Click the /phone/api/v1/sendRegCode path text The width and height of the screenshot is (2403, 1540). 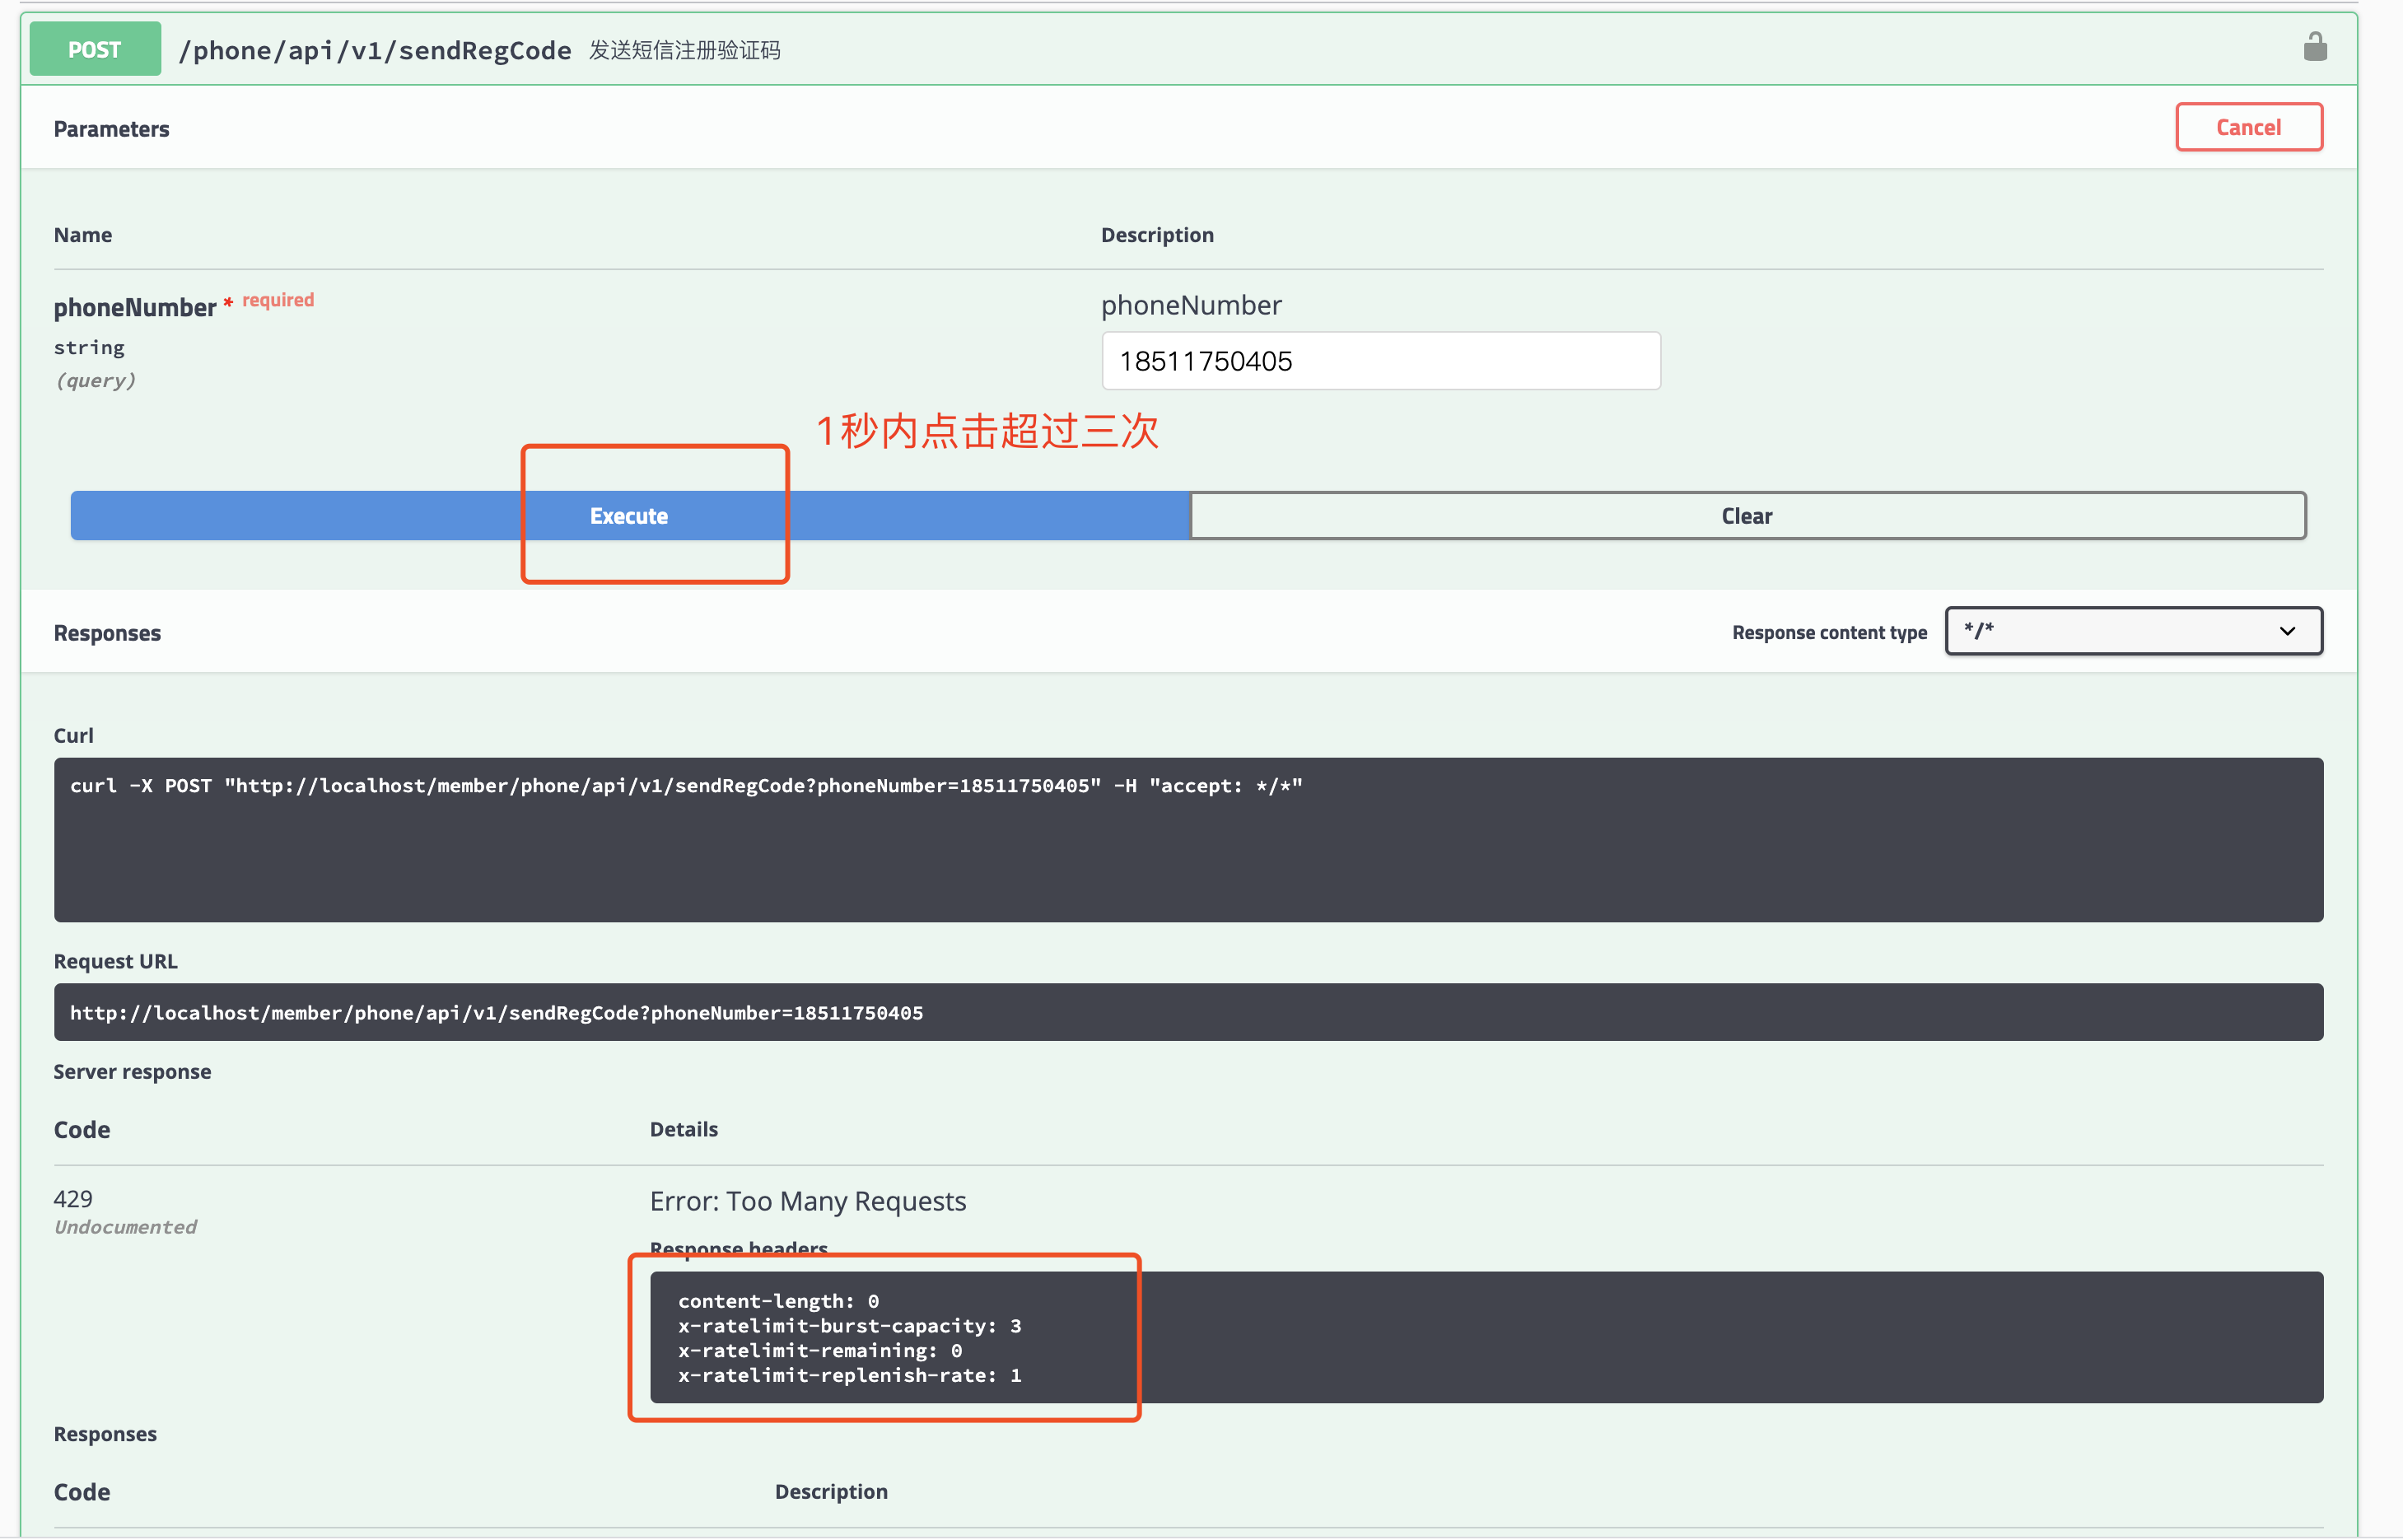pyautogui.click(x=375, y=50)
